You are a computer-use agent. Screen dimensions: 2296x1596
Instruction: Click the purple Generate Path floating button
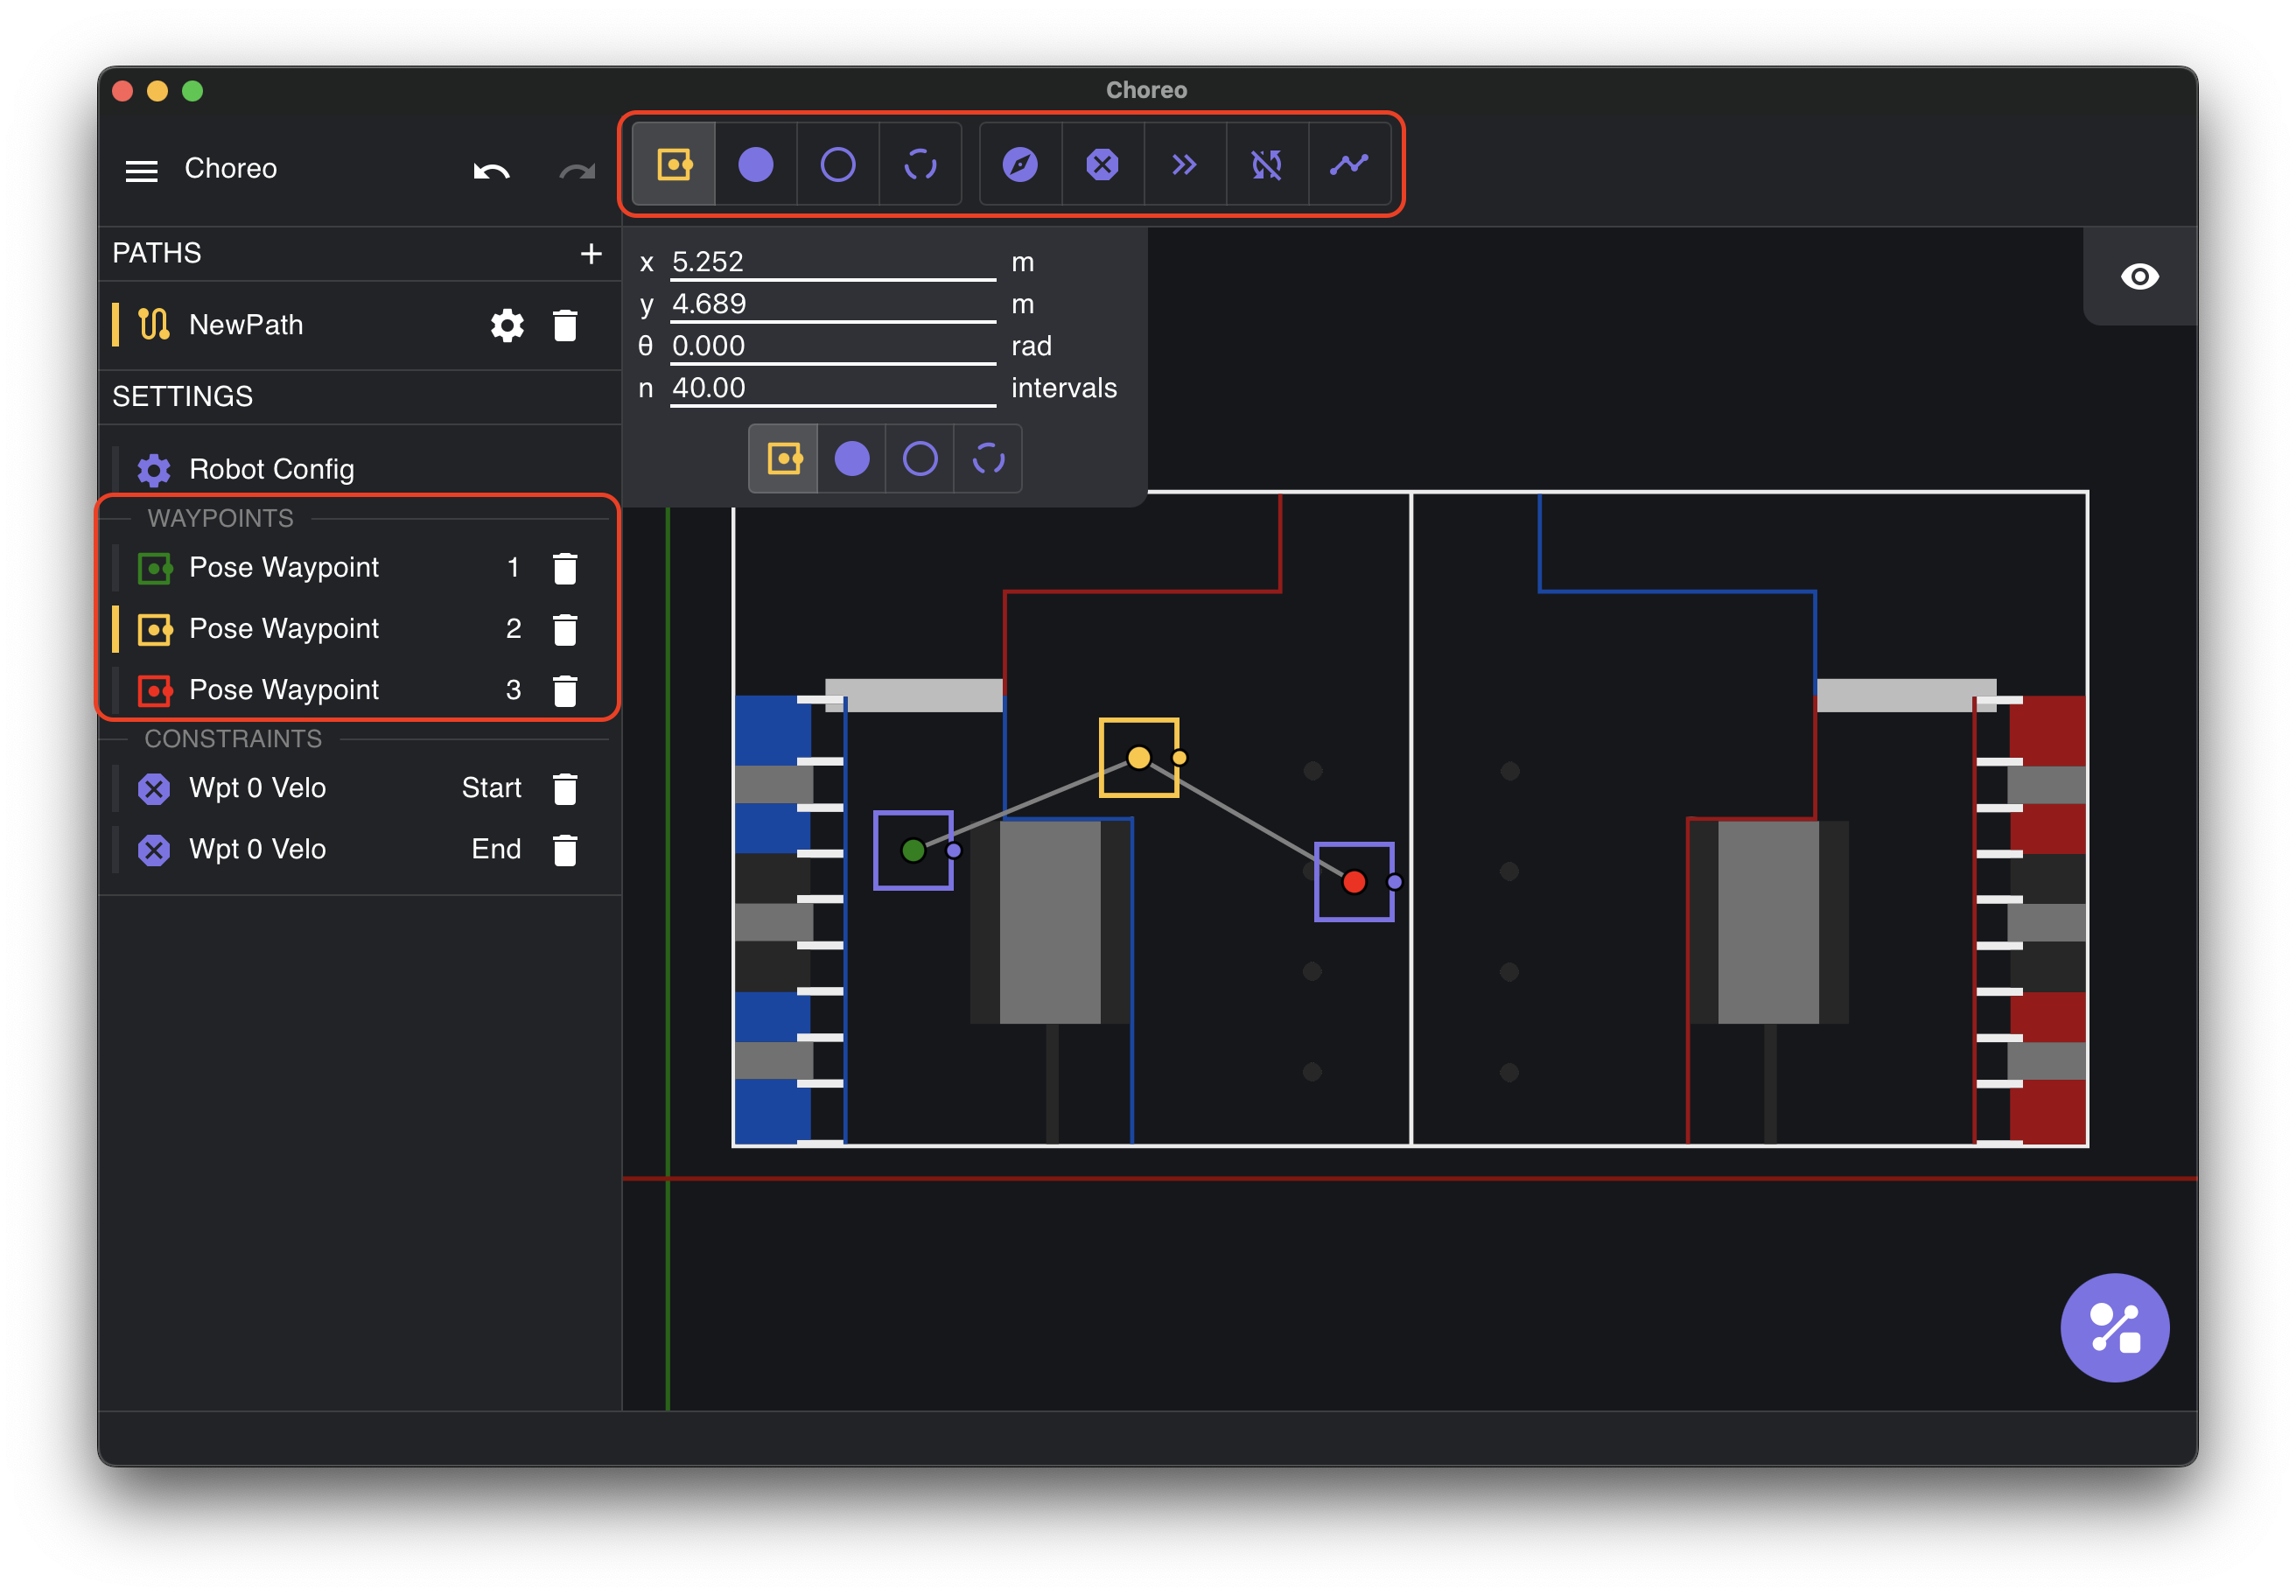[x=2114, y=1327]
